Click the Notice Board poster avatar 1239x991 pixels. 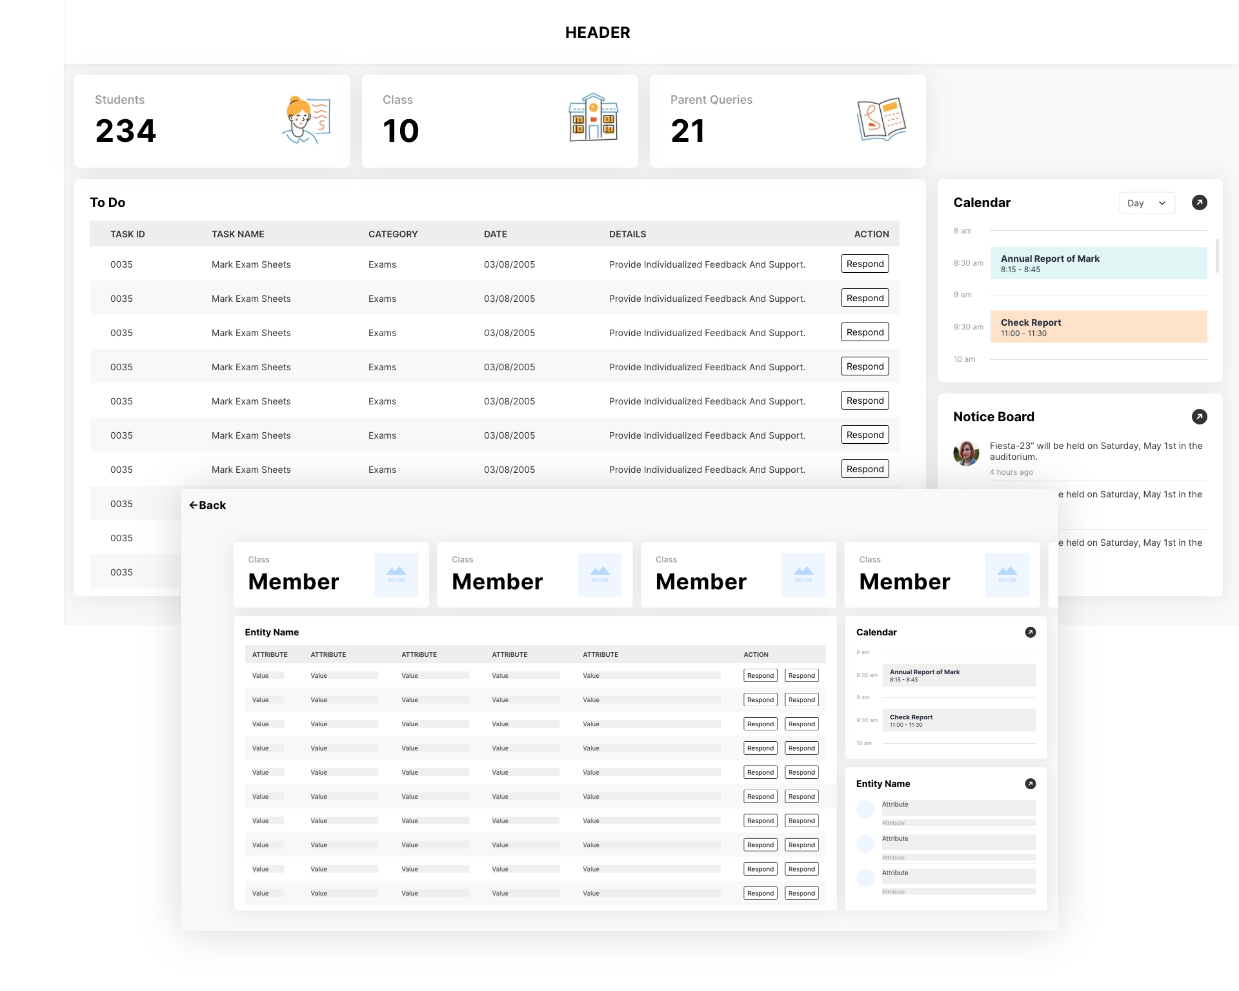966,453
